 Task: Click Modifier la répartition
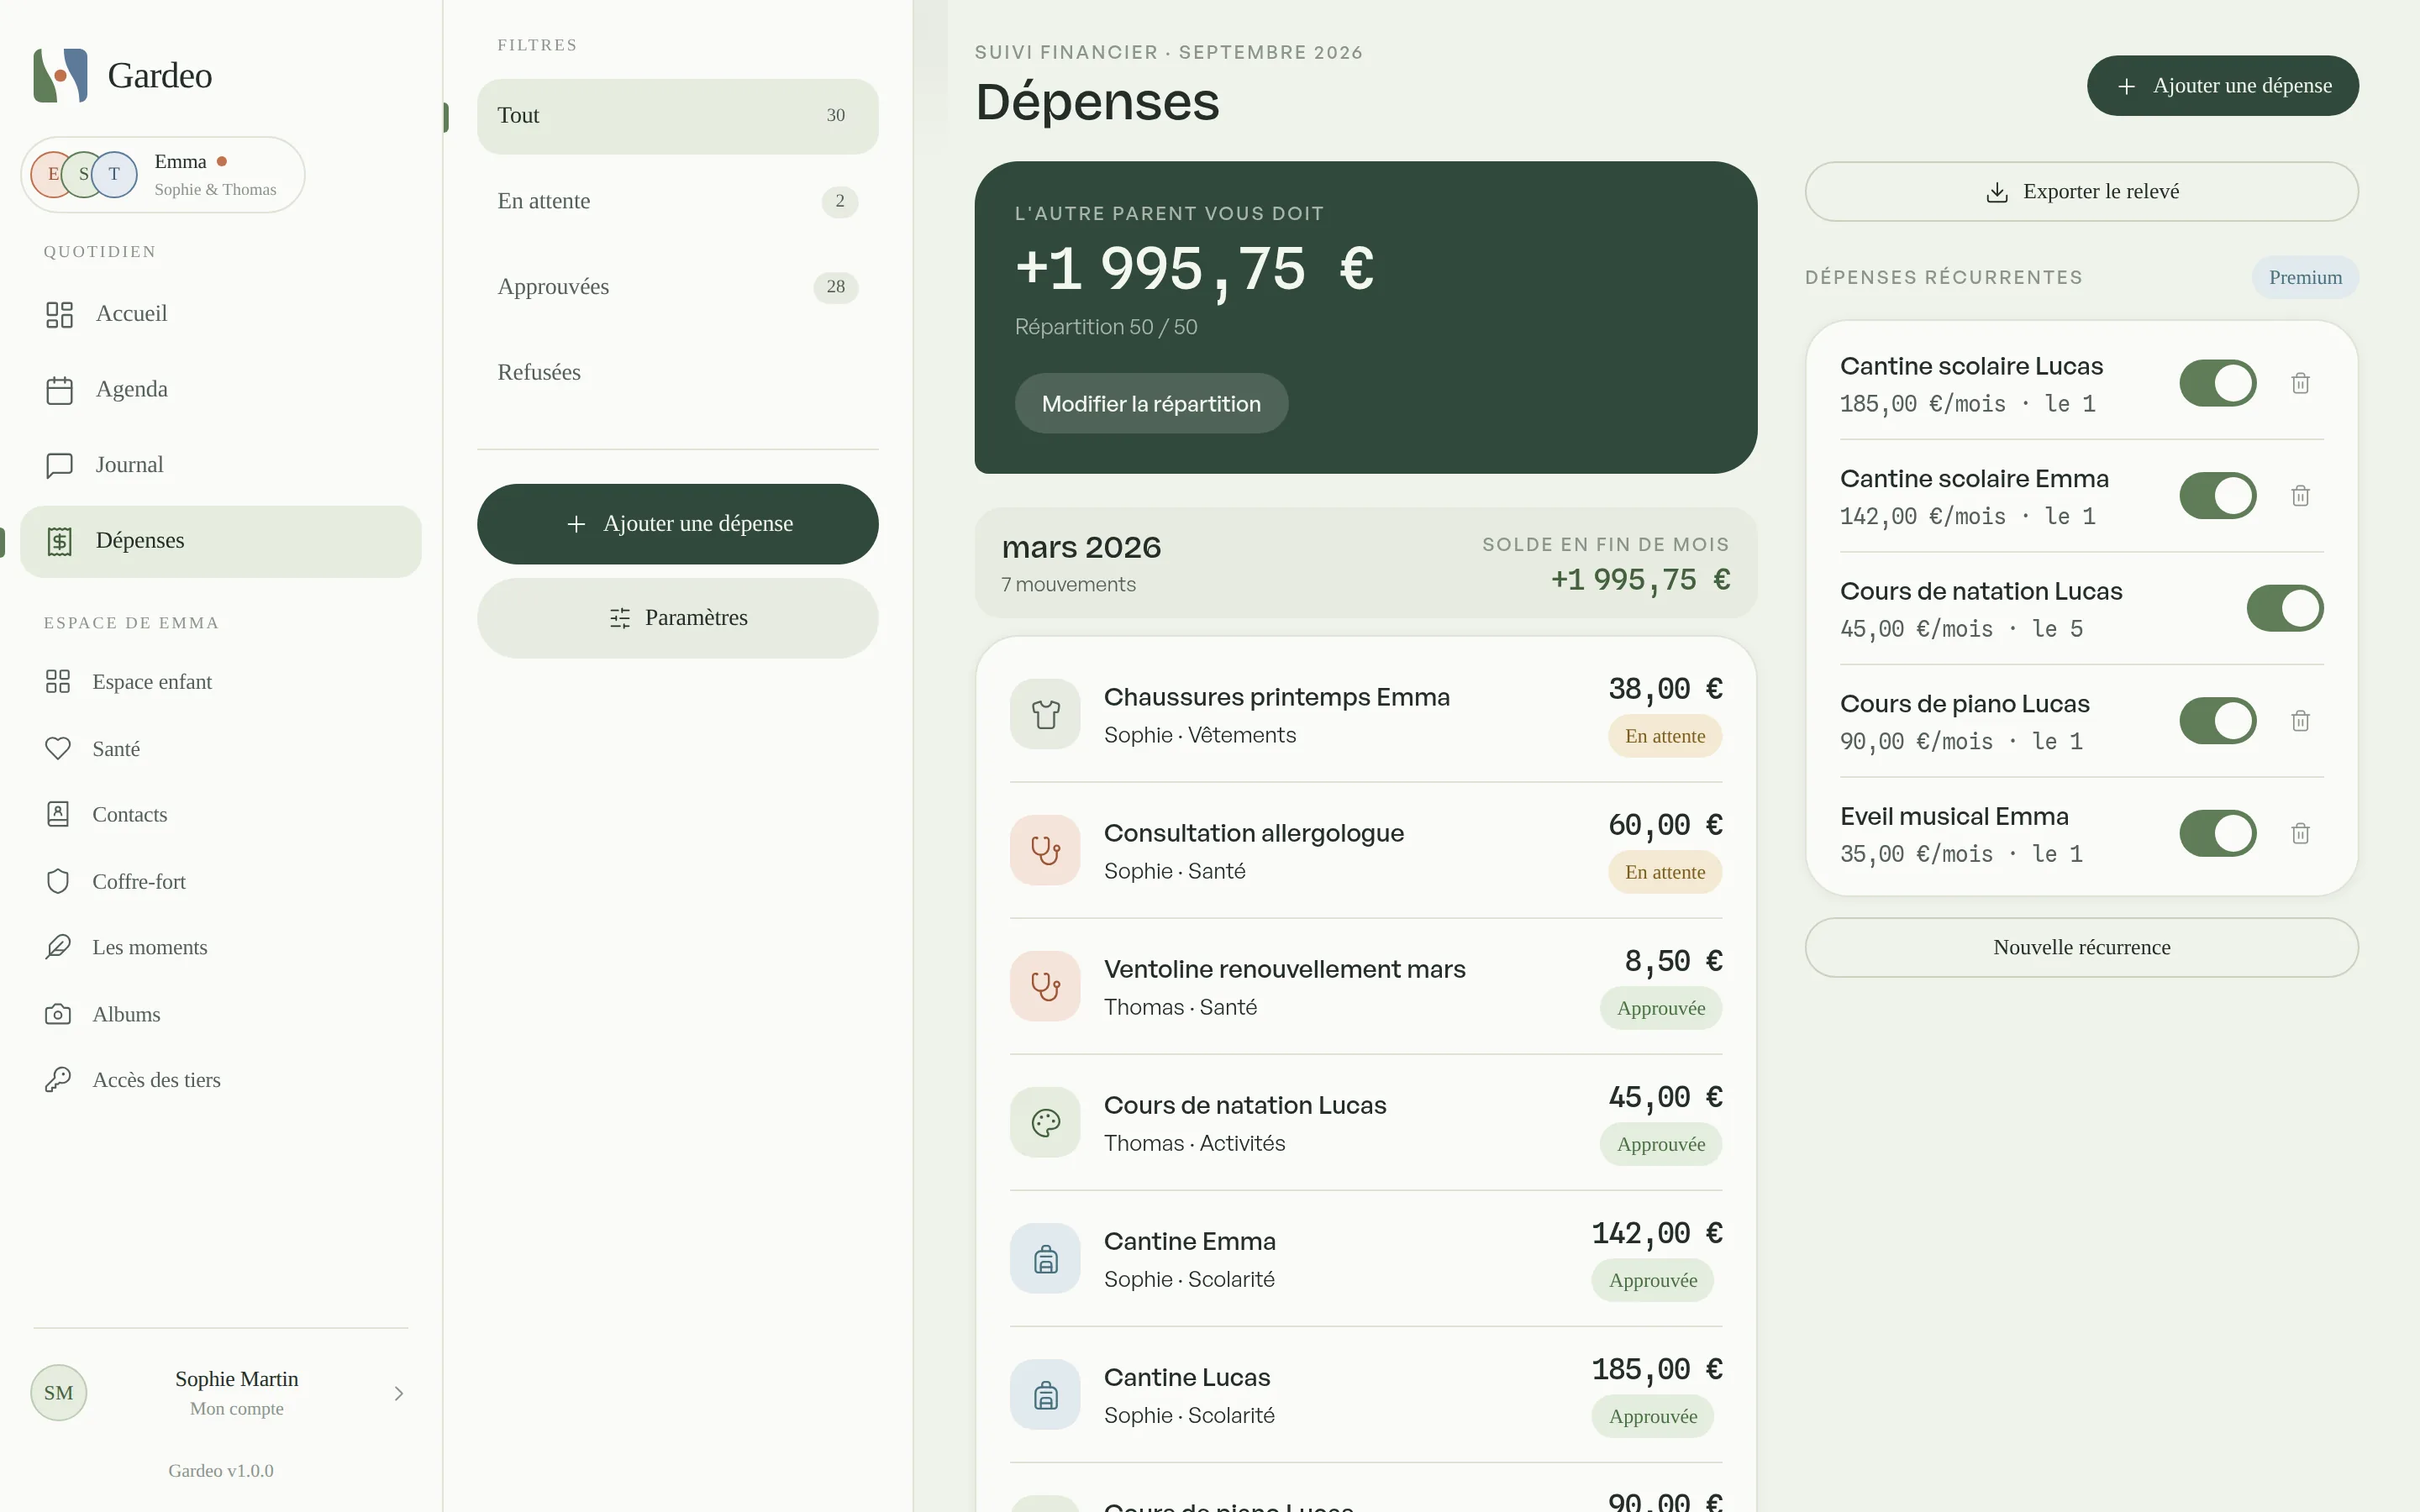click(x=1151, y=404)
